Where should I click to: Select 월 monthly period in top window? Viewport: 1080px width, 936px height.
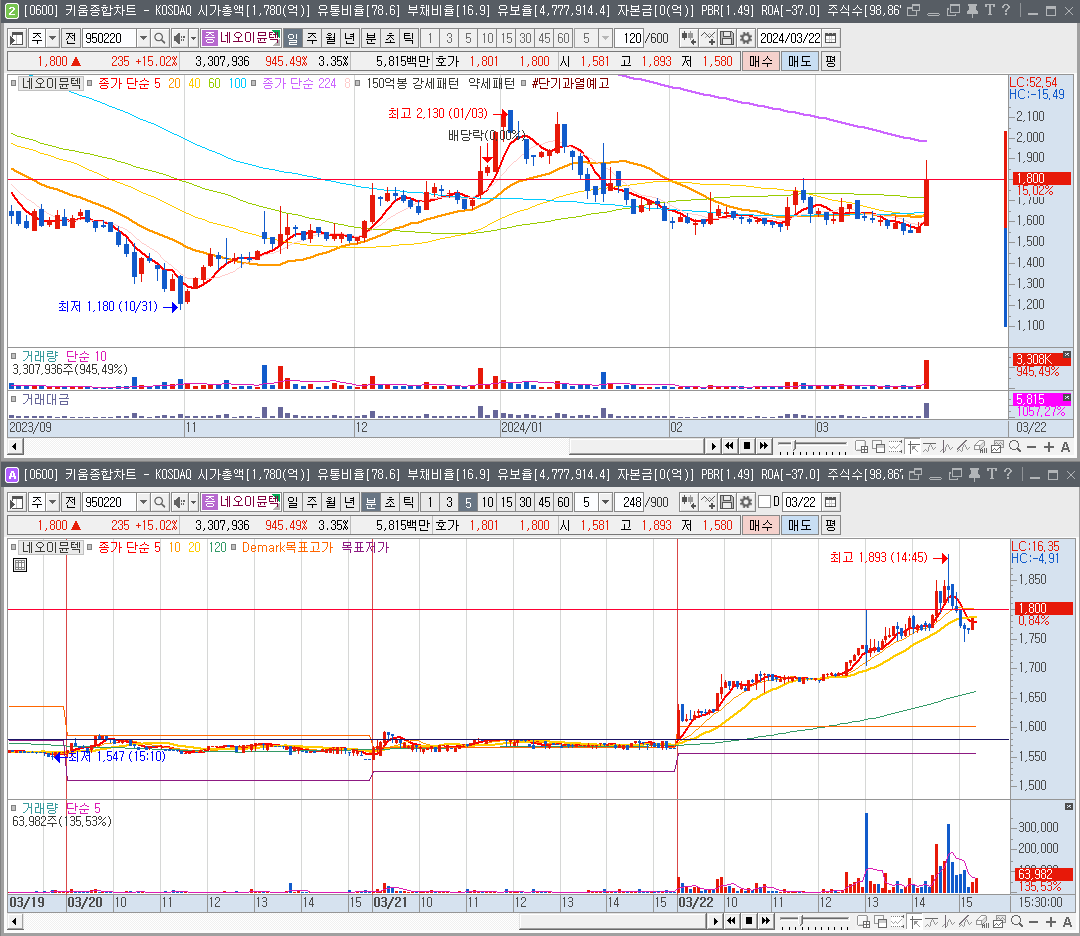(331, 39)
